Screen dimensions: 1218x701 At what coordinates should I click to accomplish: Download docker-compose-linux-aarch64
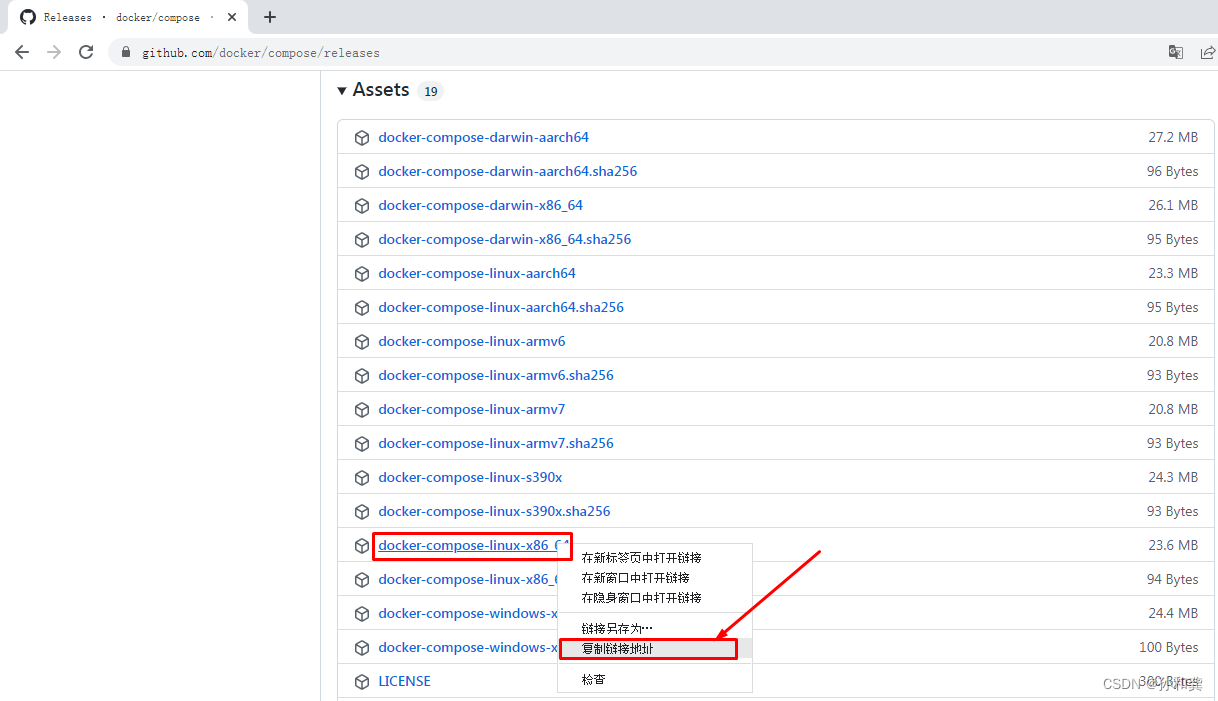click(477, 273)
